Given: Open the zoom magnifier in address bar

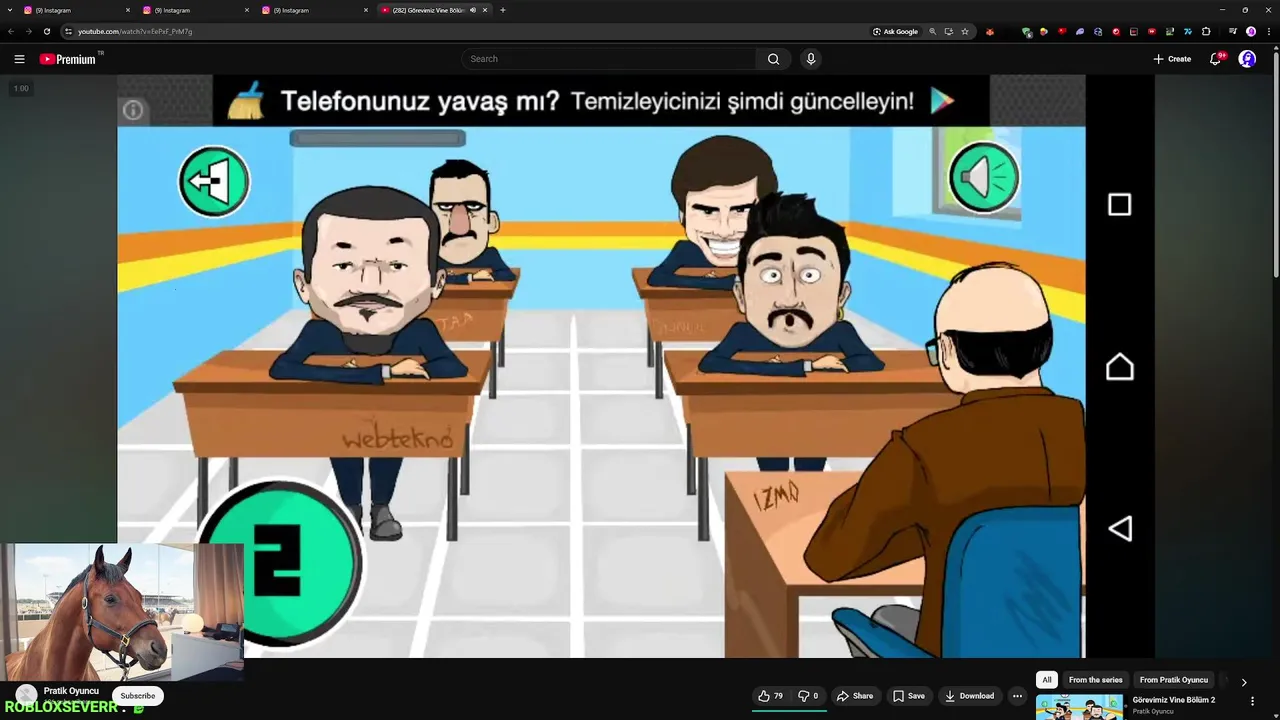Looking at the screenshot, I should click(933, 31).
